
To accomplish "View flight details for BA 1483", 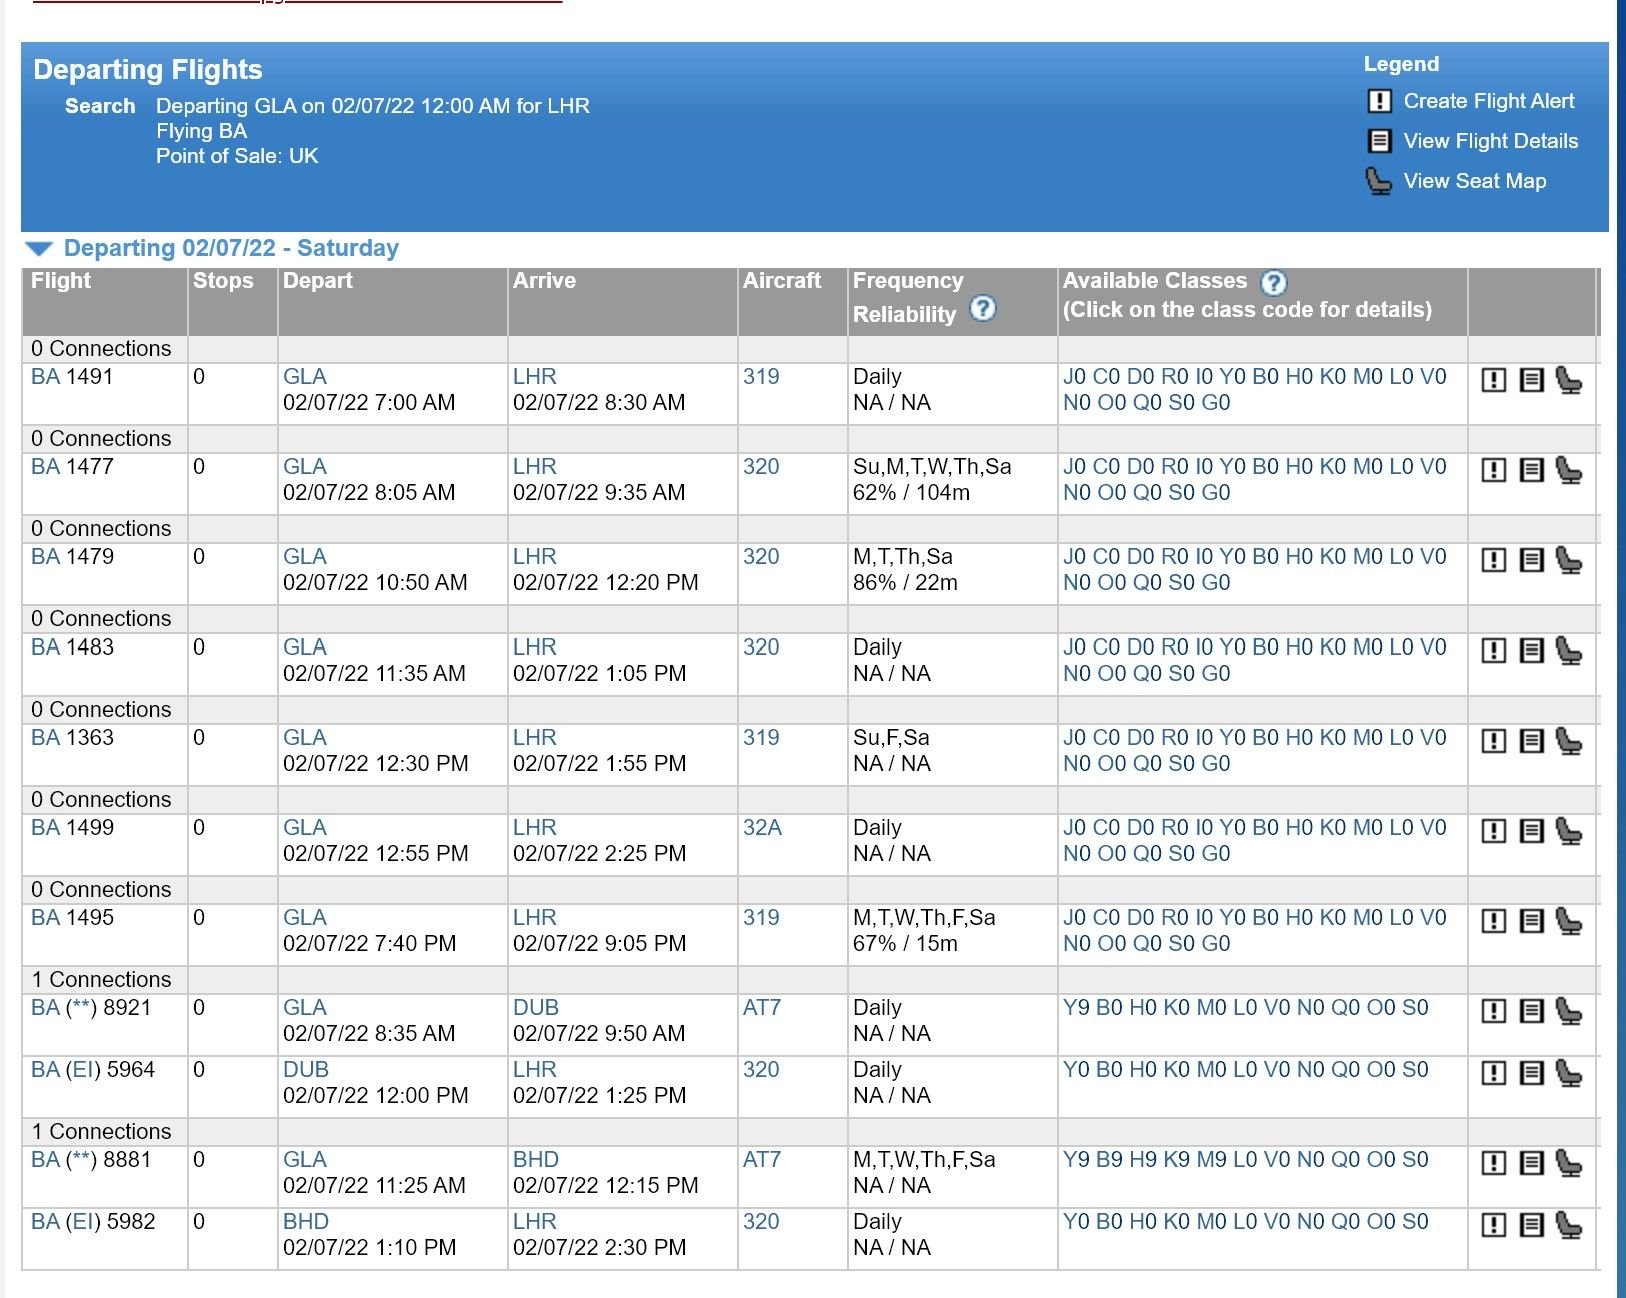I will coord(1531,651).
